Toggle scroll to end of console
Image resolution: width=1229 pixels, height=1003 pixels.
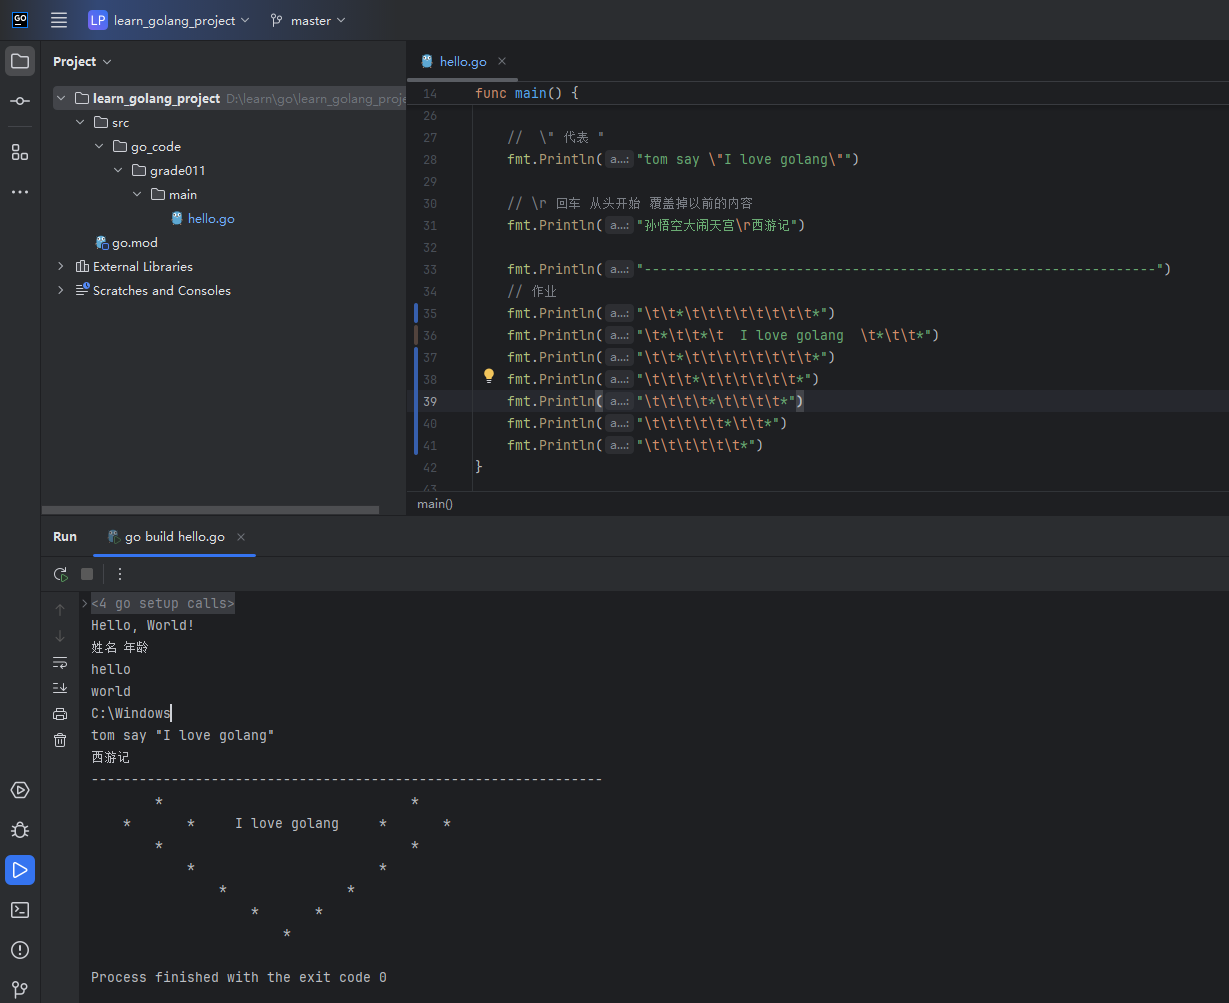(60, 688)
